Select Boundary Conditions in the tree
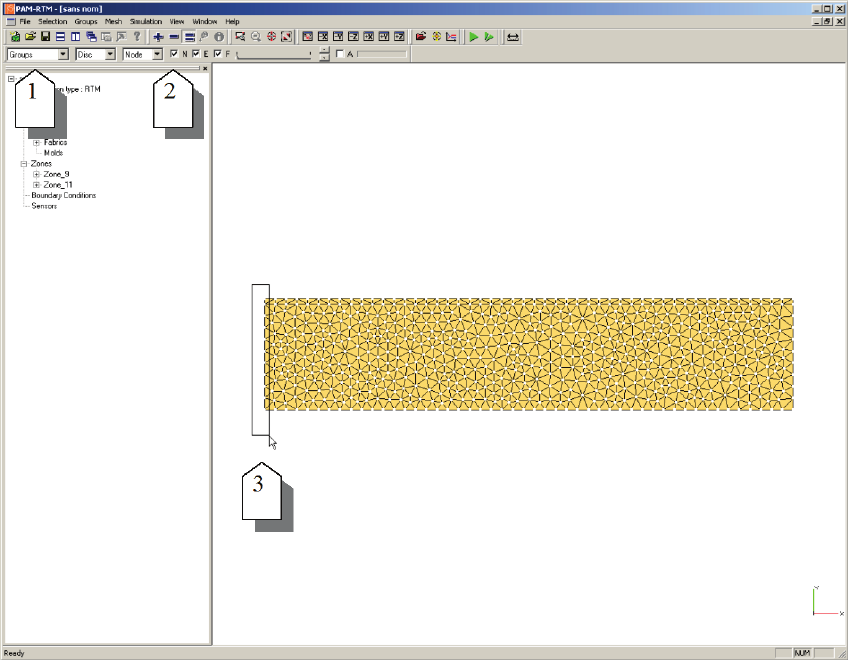 pyautogui.click(x=63, y=195)
